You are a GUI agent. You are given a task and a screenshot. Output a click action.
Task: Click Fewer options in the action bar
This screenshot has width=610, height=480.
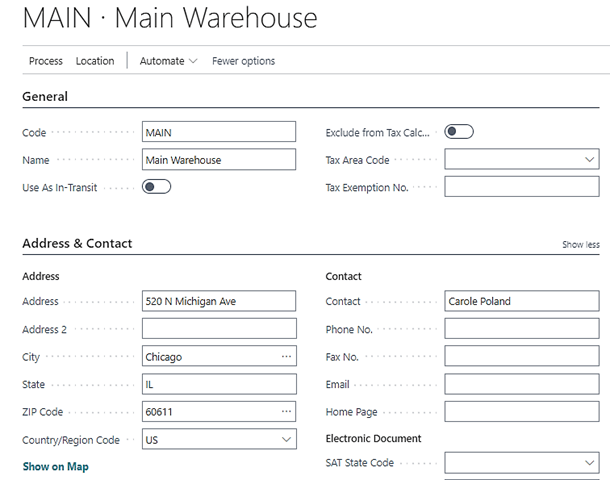(243, 61)
